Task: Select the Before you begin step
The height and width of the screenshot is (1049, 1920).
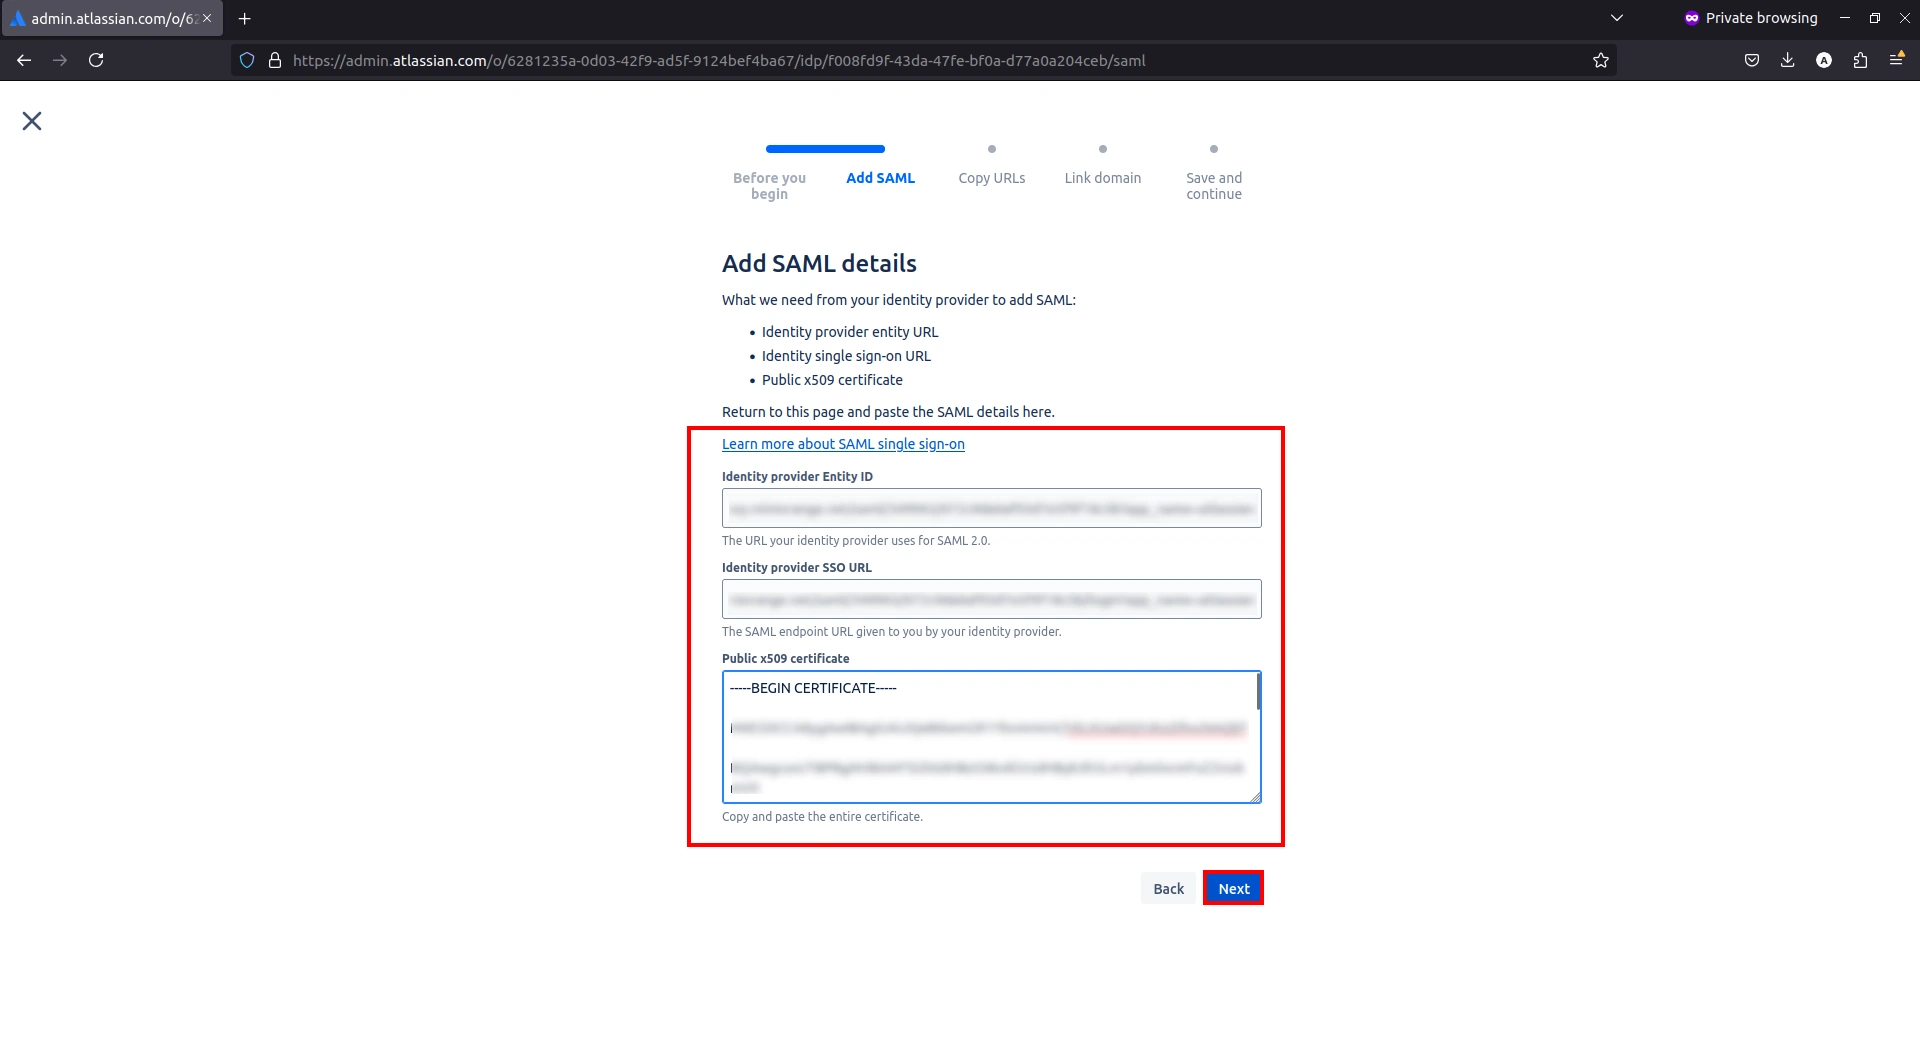Action: point(769,185)
